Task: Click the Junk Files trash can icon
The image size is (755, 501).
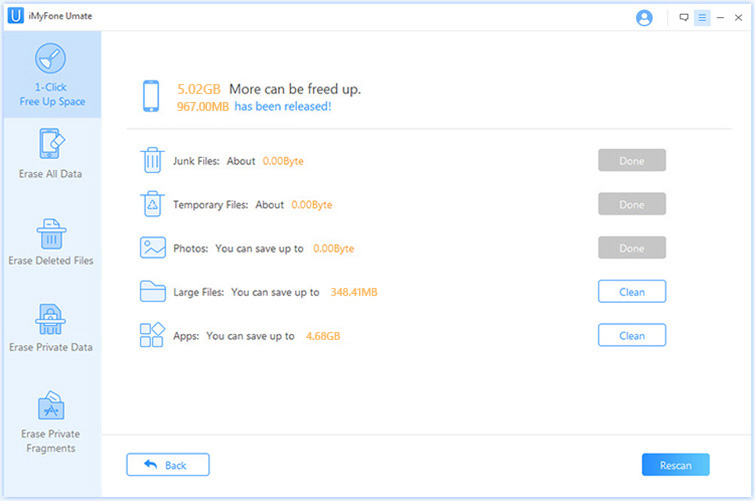Action: 152,160
